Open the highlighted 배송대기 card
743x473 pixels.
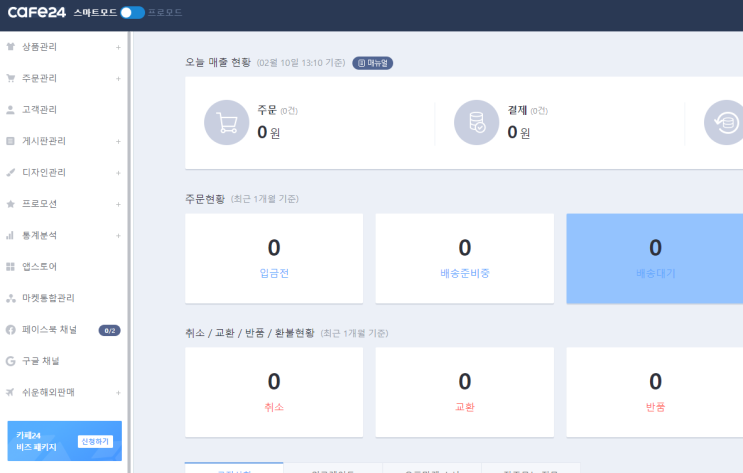(655, 258)
